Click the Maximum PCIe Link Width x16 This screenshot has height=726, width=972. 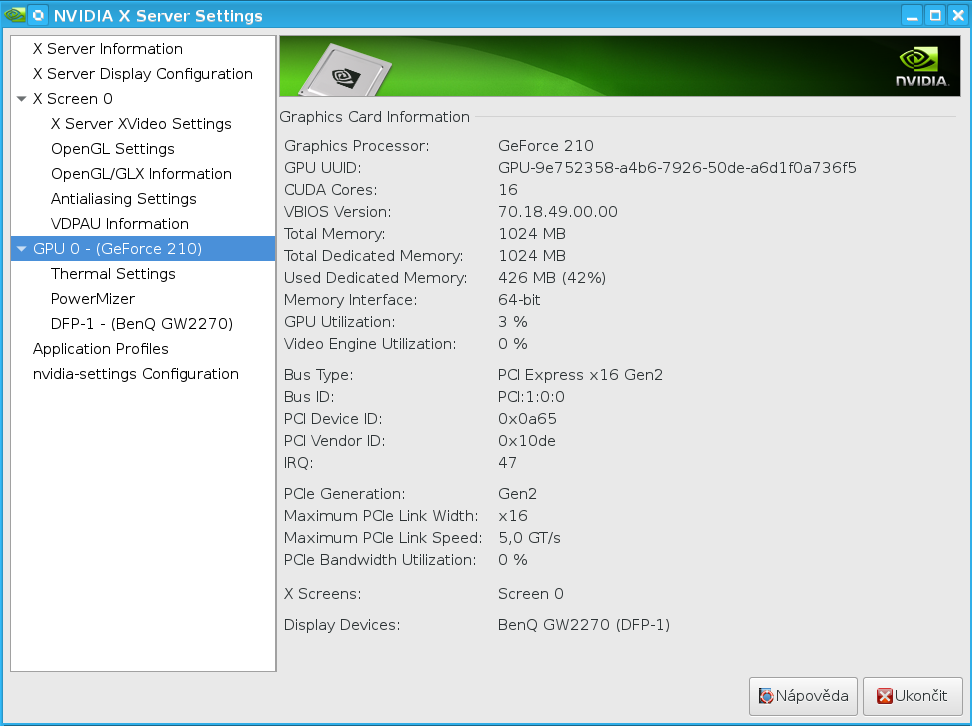[513, 516]
